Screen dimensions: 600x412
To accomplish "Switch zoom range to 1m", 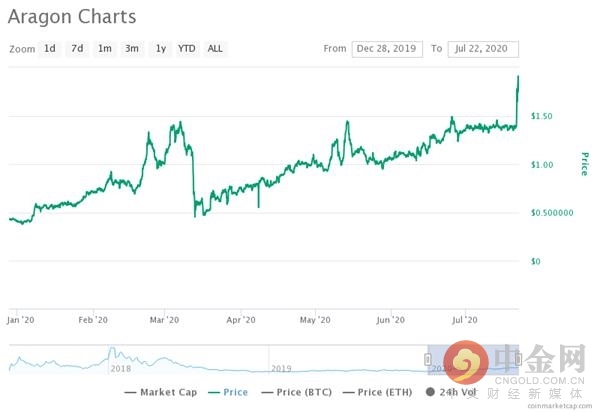I will 104,48.
